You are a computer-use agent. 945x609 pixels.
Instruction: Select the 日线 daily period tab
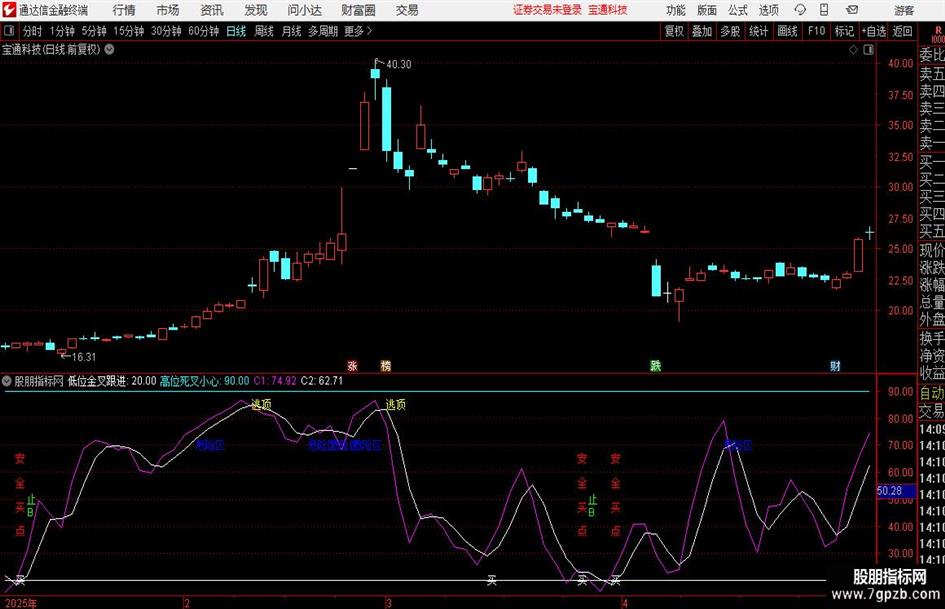pos(236,31)
